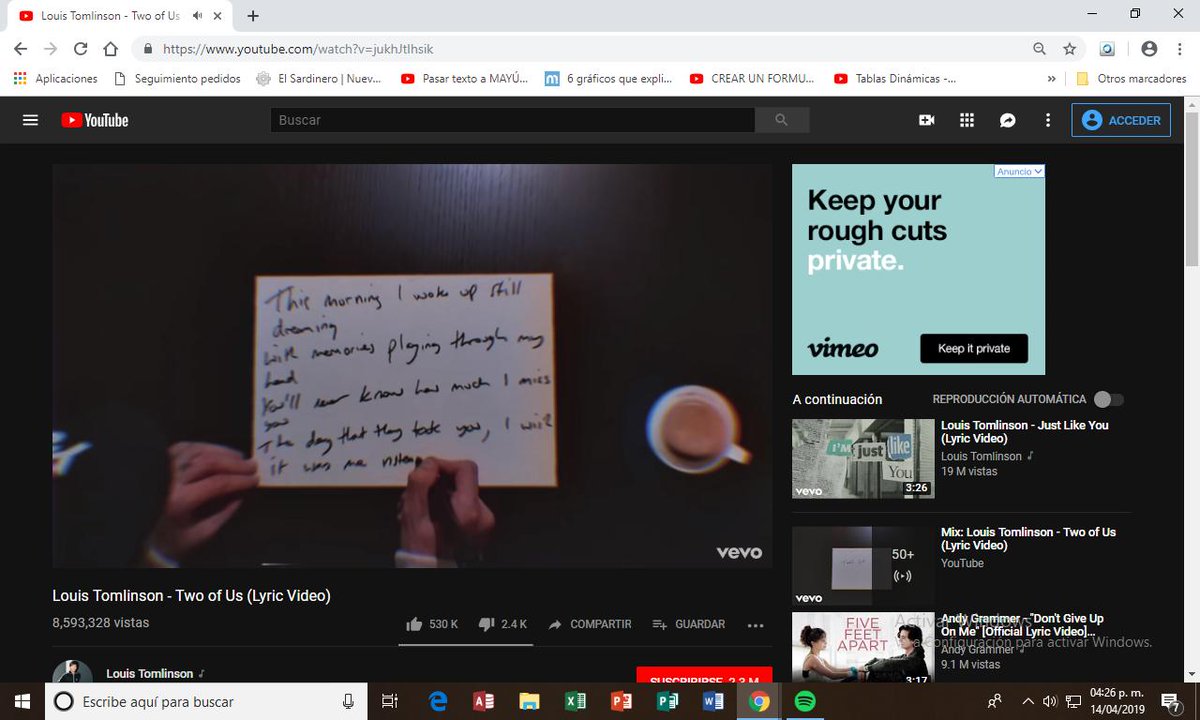Toggle REPRODUCCIÓN AUTOMÁTICA autoplay switch
Screen dimensions: 1200x720
tap(1108, 399)
